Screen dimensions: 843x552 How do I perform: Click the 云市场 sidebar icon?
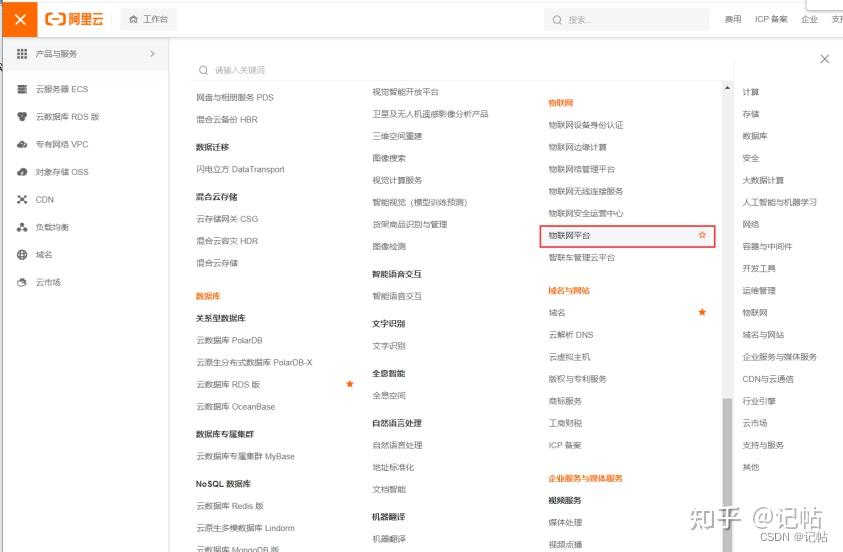pyautogui.click(x=22, y=282)
